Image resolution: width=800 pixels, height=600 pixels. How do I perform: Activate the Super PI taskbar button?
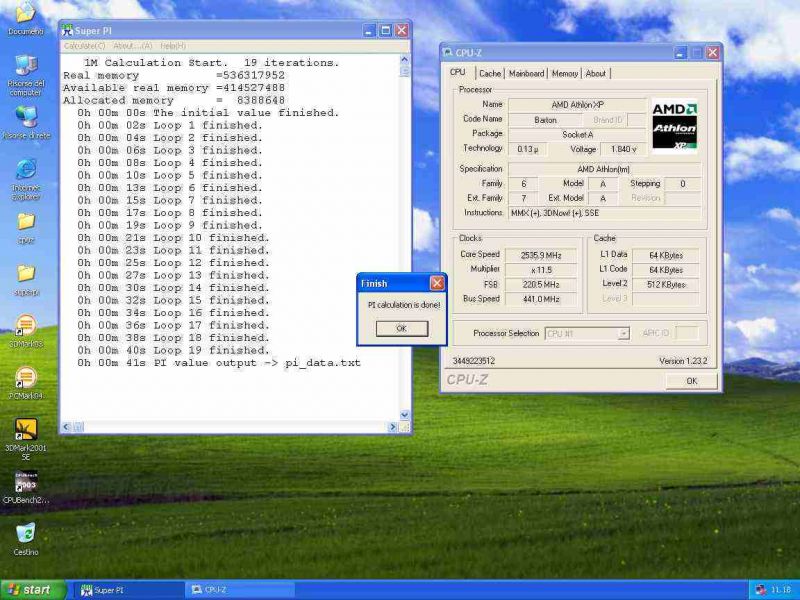tap(130, 590)
